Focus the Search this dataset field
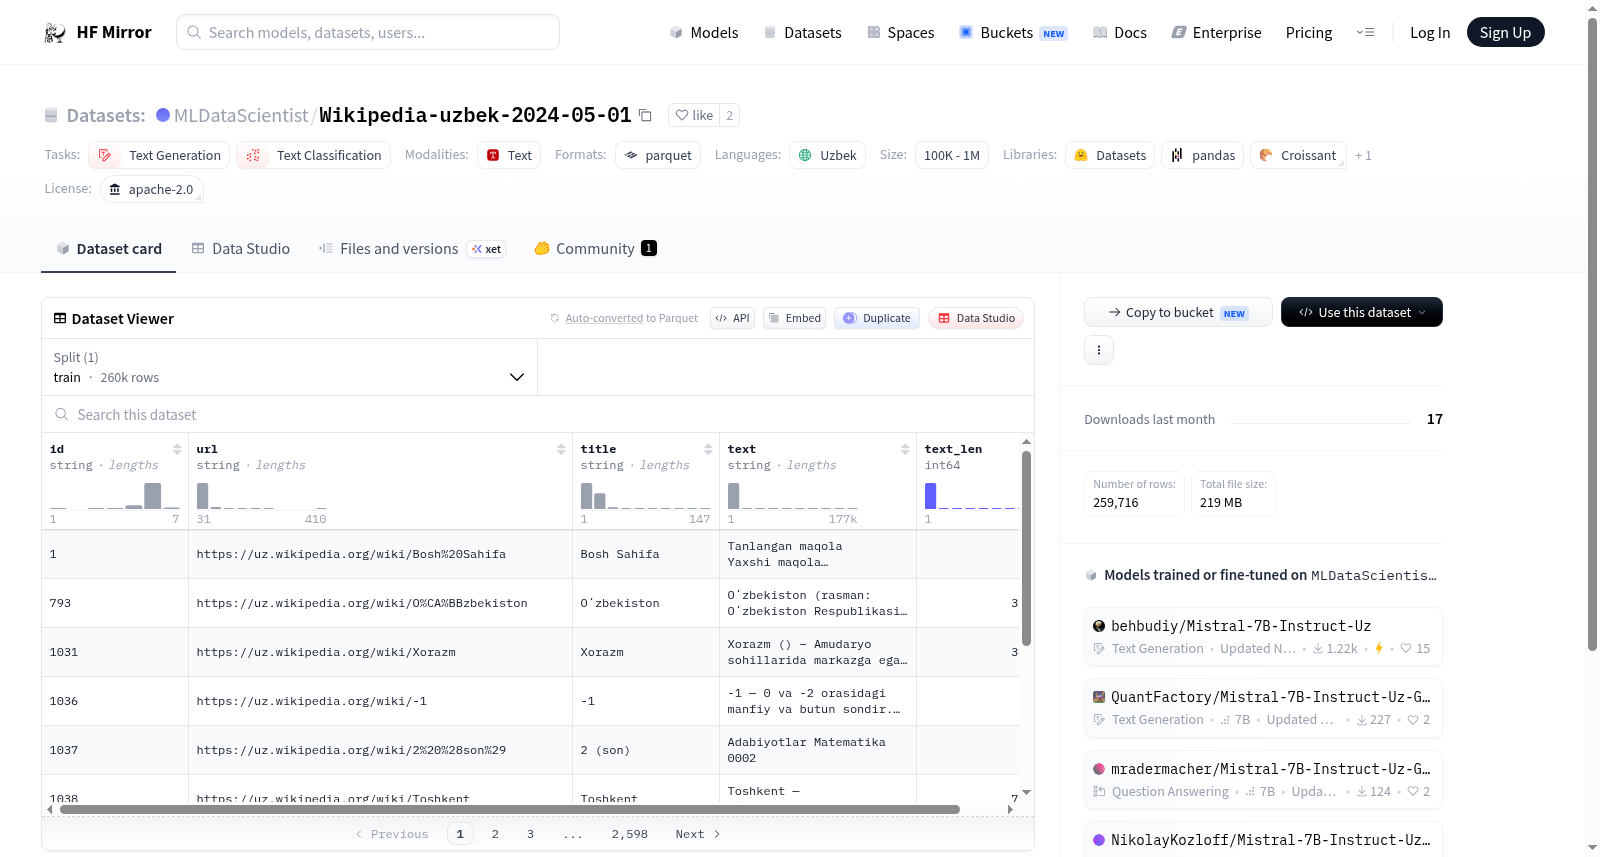This screenshot has height=857, width=1600. tap(538, 414)
